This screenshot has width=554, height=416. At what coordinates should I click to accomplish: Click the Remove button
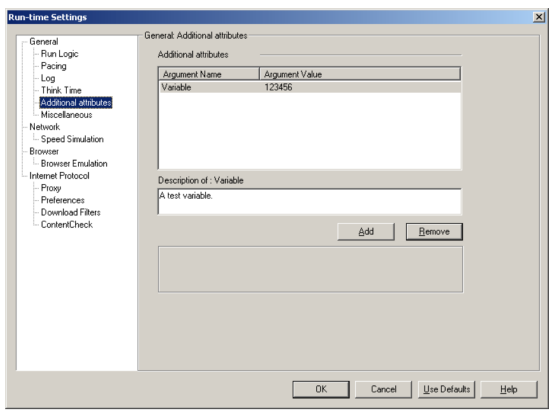[x=434, y=232]
